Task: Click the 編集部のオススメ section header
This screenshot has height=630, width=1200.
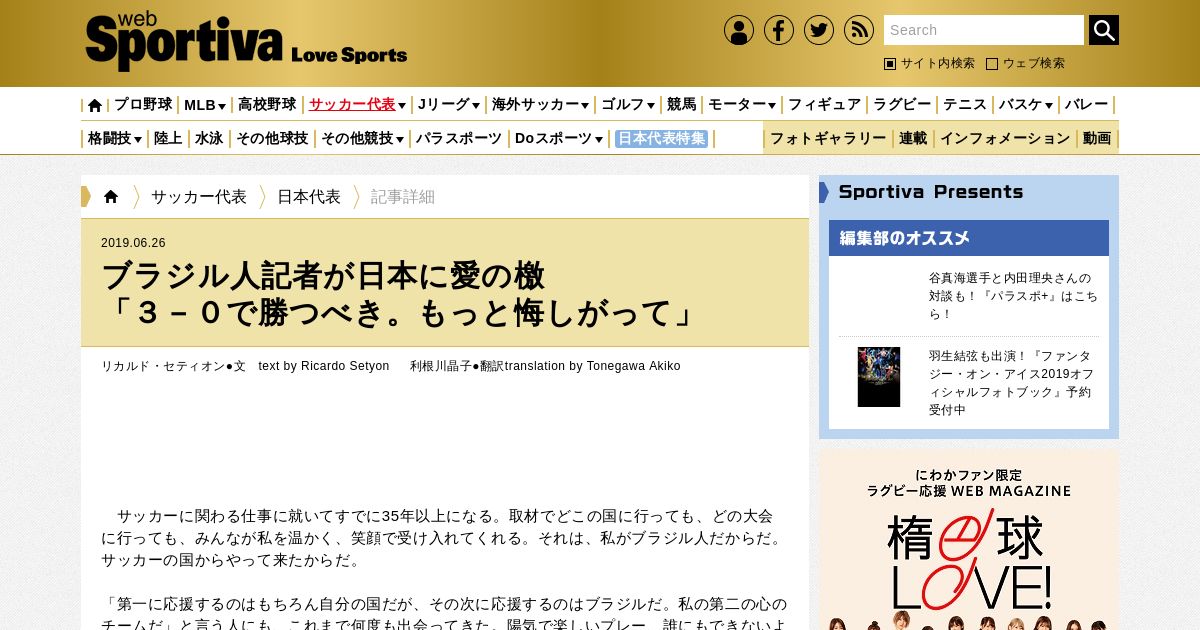Action: (969, 238)
